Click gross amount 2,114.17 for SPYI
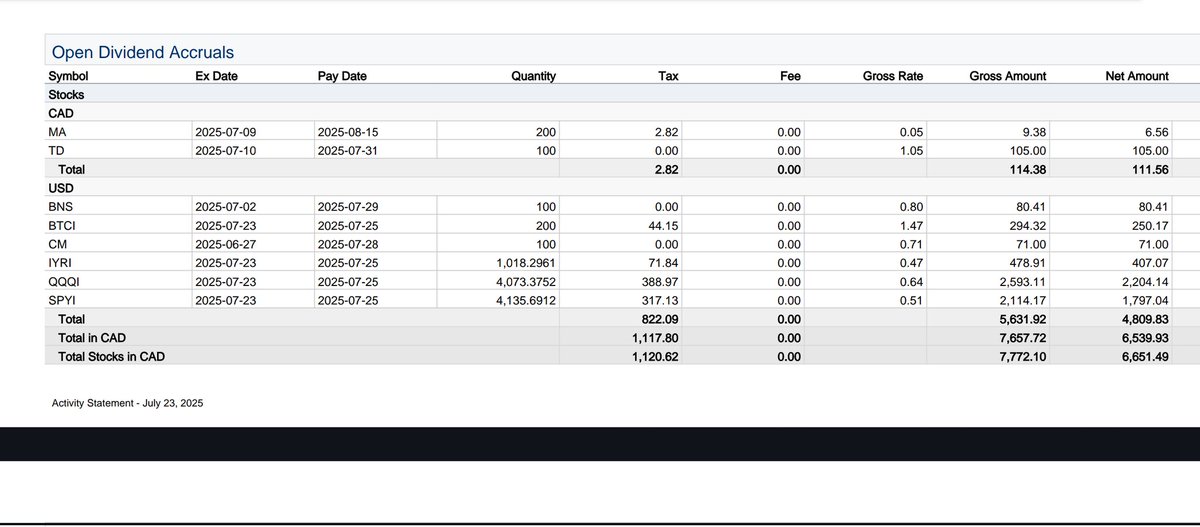This screenshot has width=1200, height=527. click(x=1024, y=300)
